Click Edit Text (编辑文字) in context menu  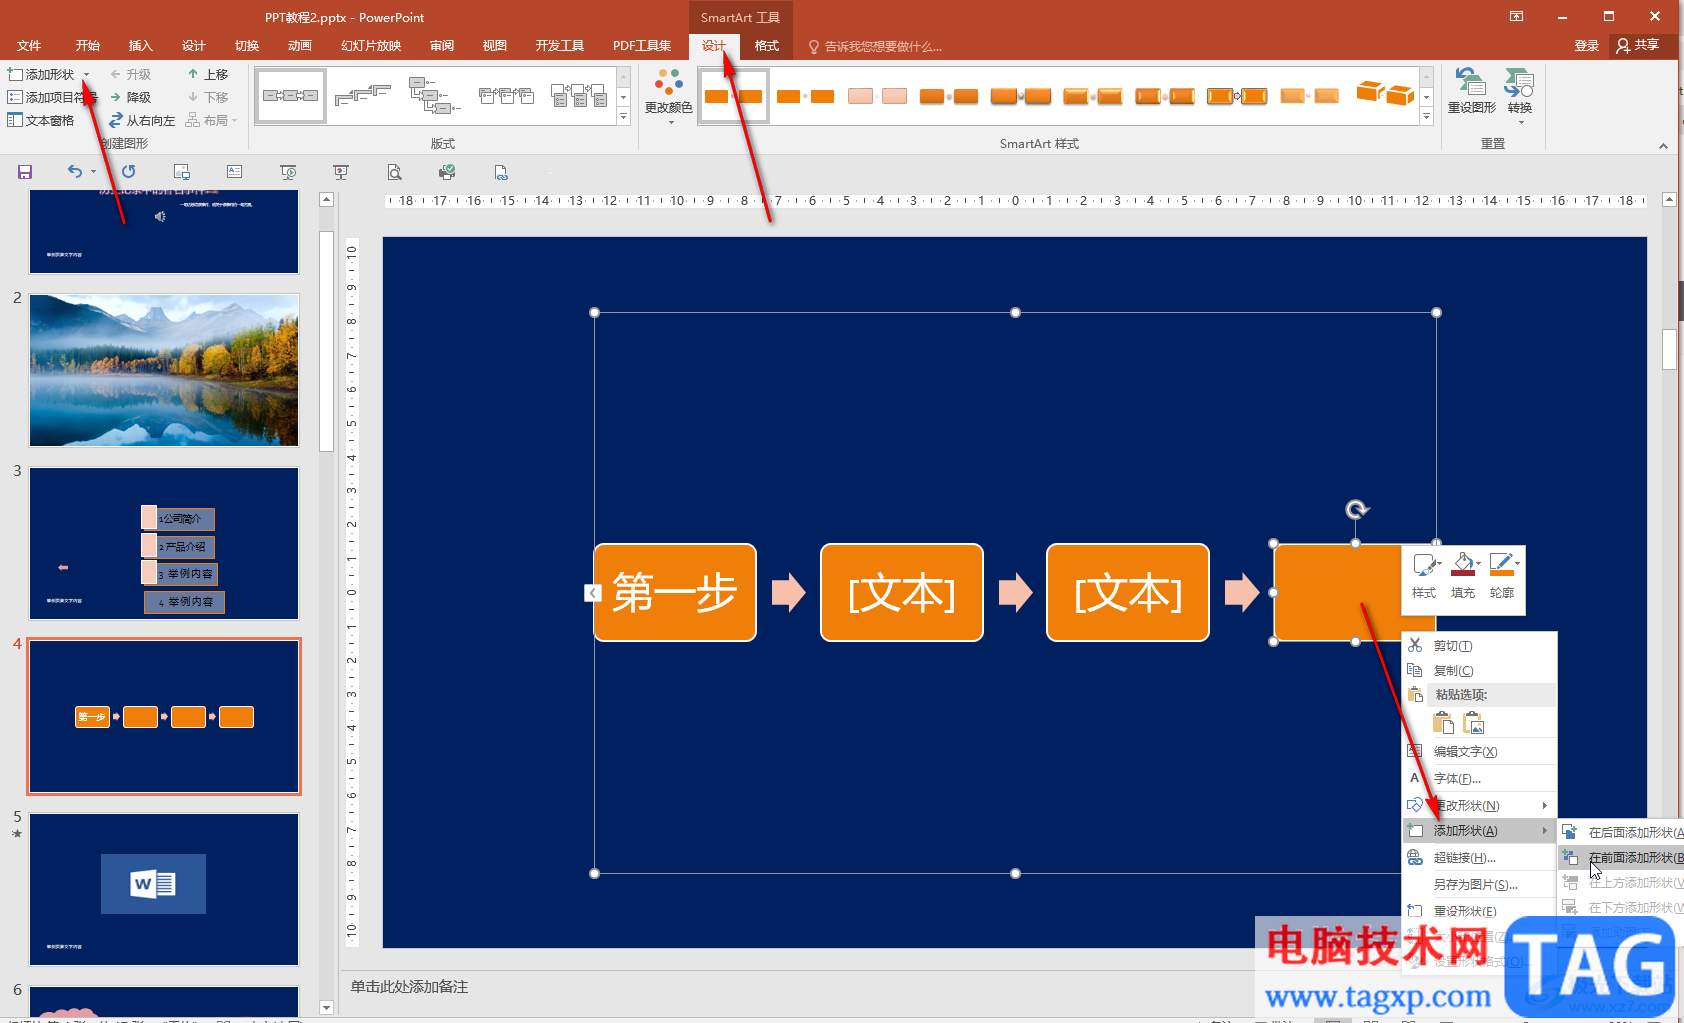click(1480, 752)
